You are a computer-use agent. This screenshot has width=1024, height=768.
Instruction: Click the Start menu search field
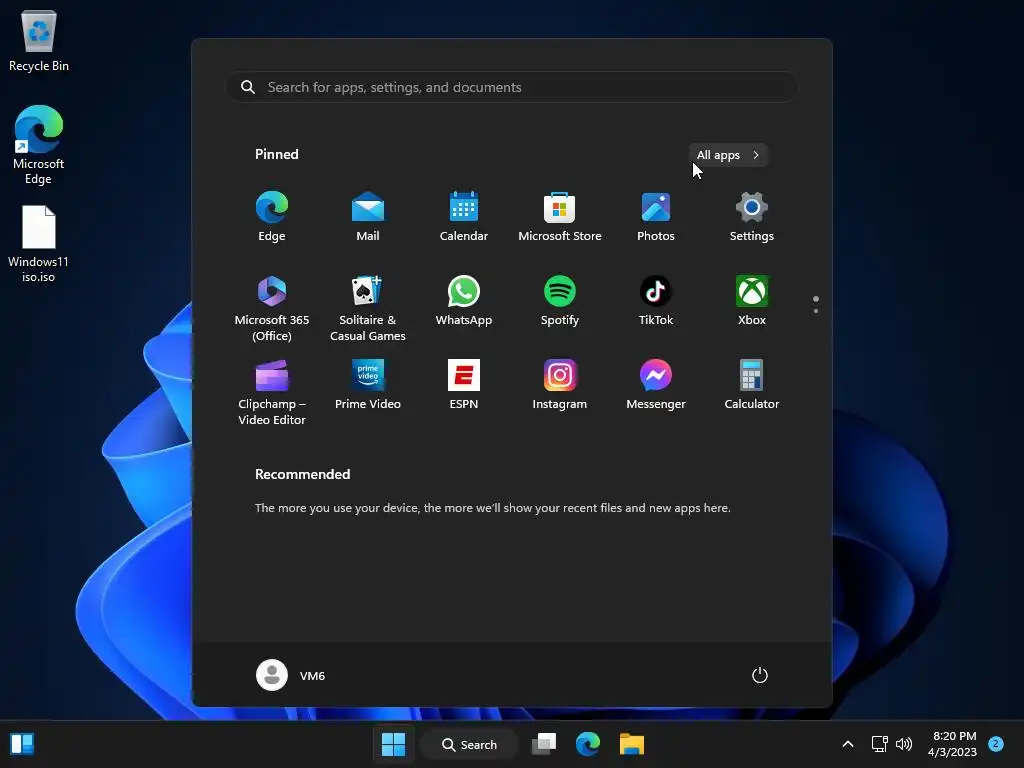(512, 87)
